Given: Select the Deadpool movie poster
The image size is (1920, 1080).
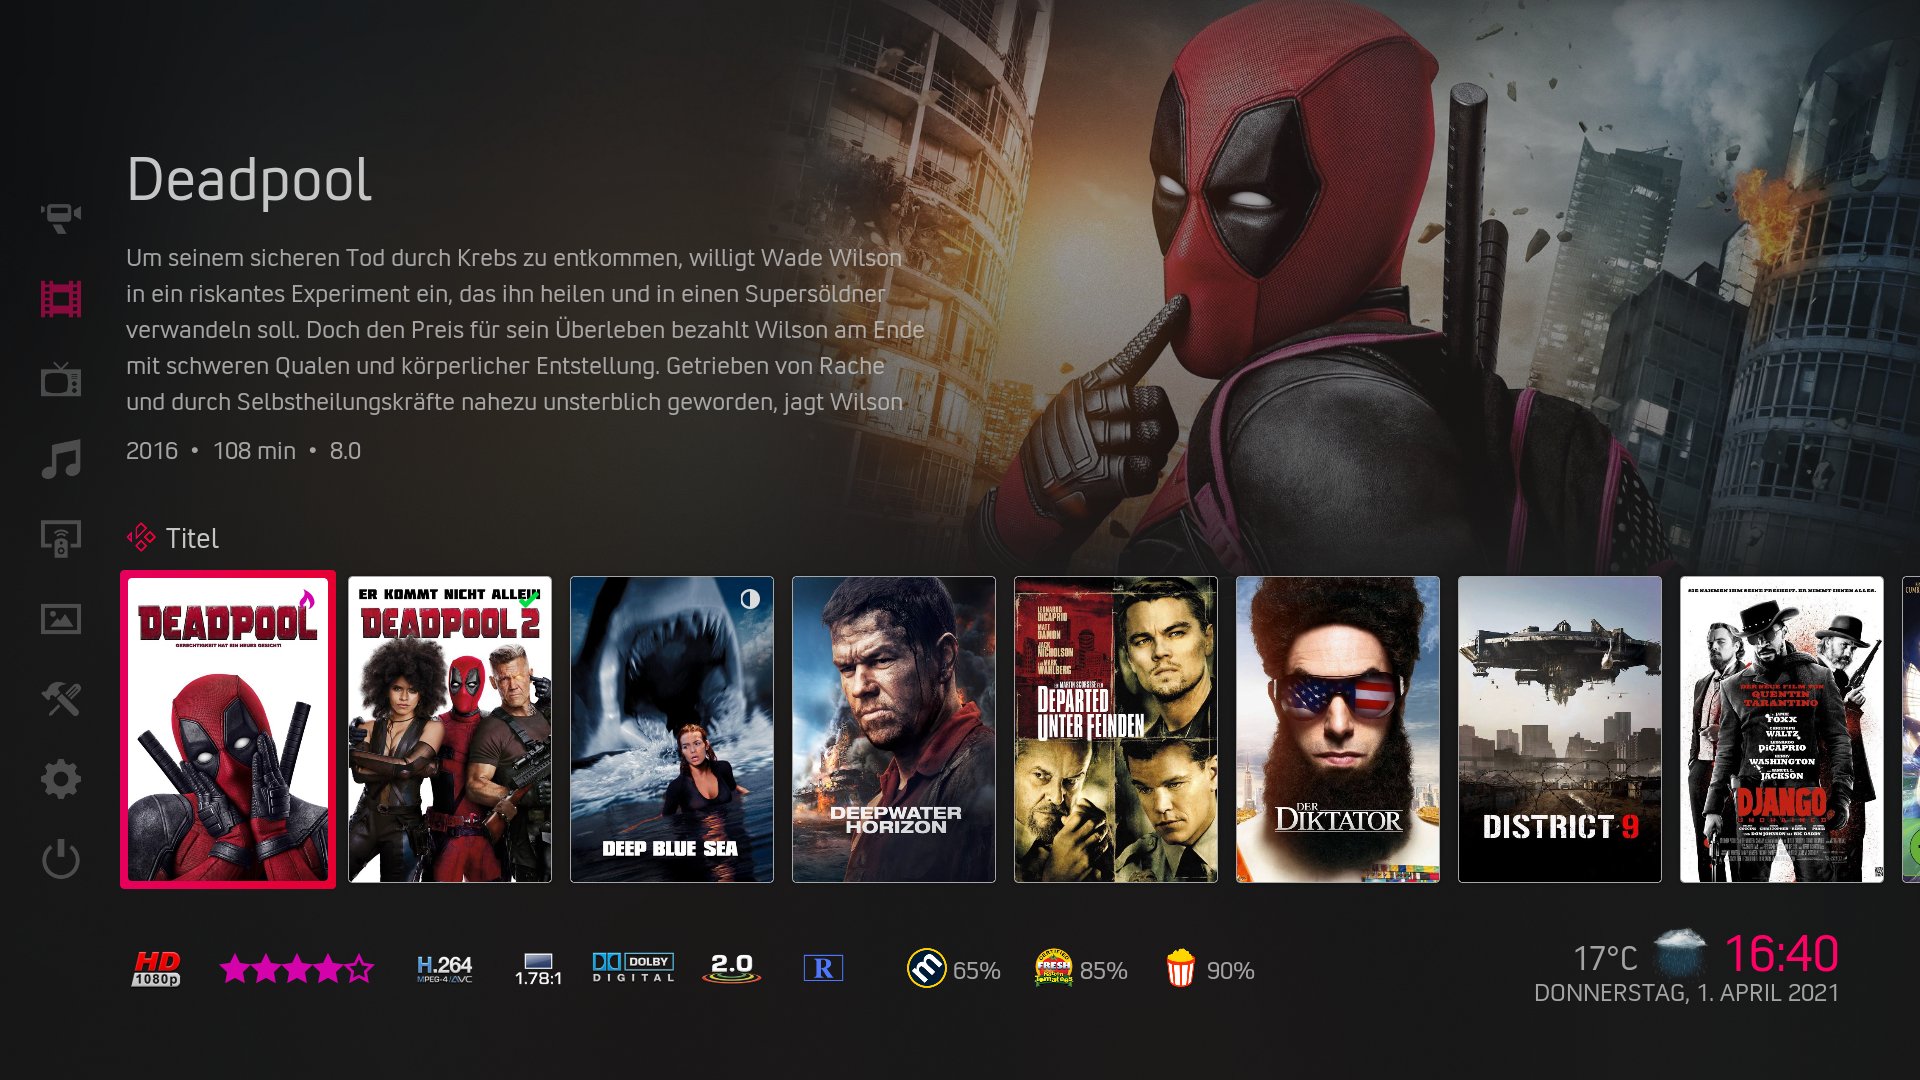Looking at the screenshot, I should tap(228, 730).
